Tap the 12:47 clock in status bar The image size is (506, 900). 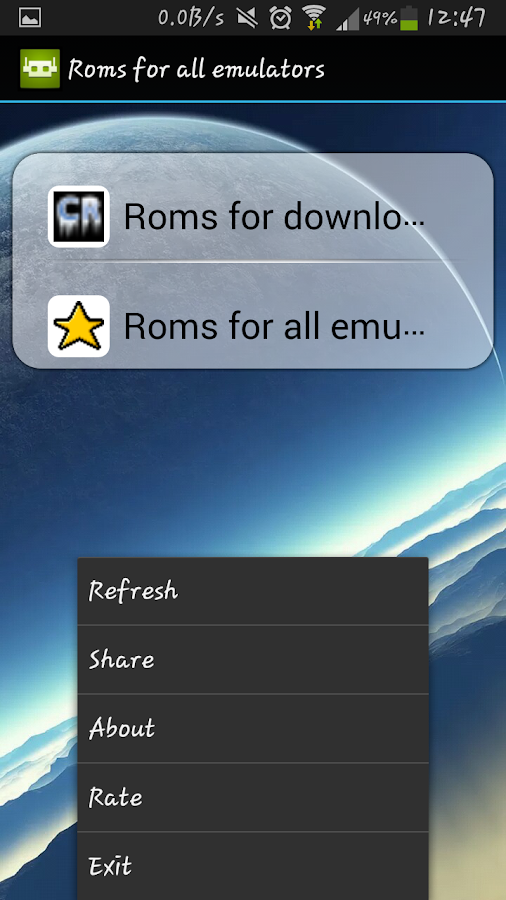coord(456,18)
